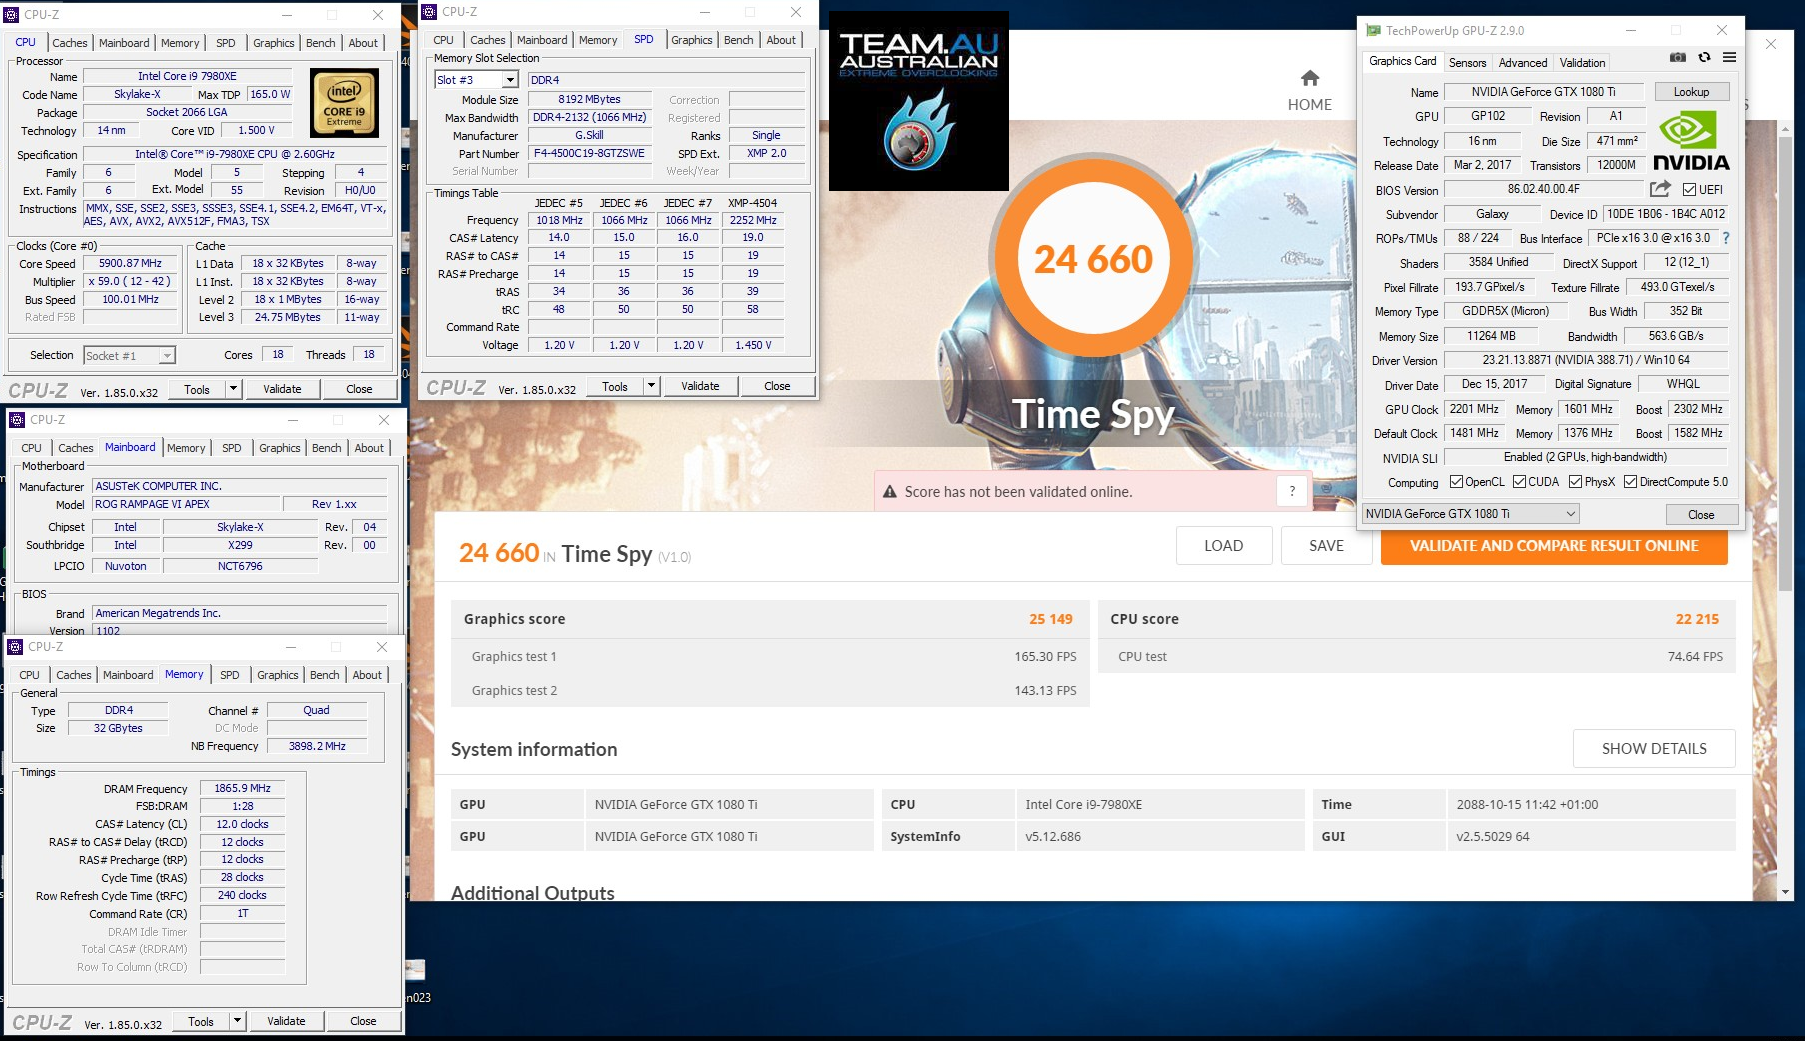The width and height of the screenshot is (1805, 1041).
Task: Click Validate in top-left CPU-Z CPU window
Action: (282, 389)
